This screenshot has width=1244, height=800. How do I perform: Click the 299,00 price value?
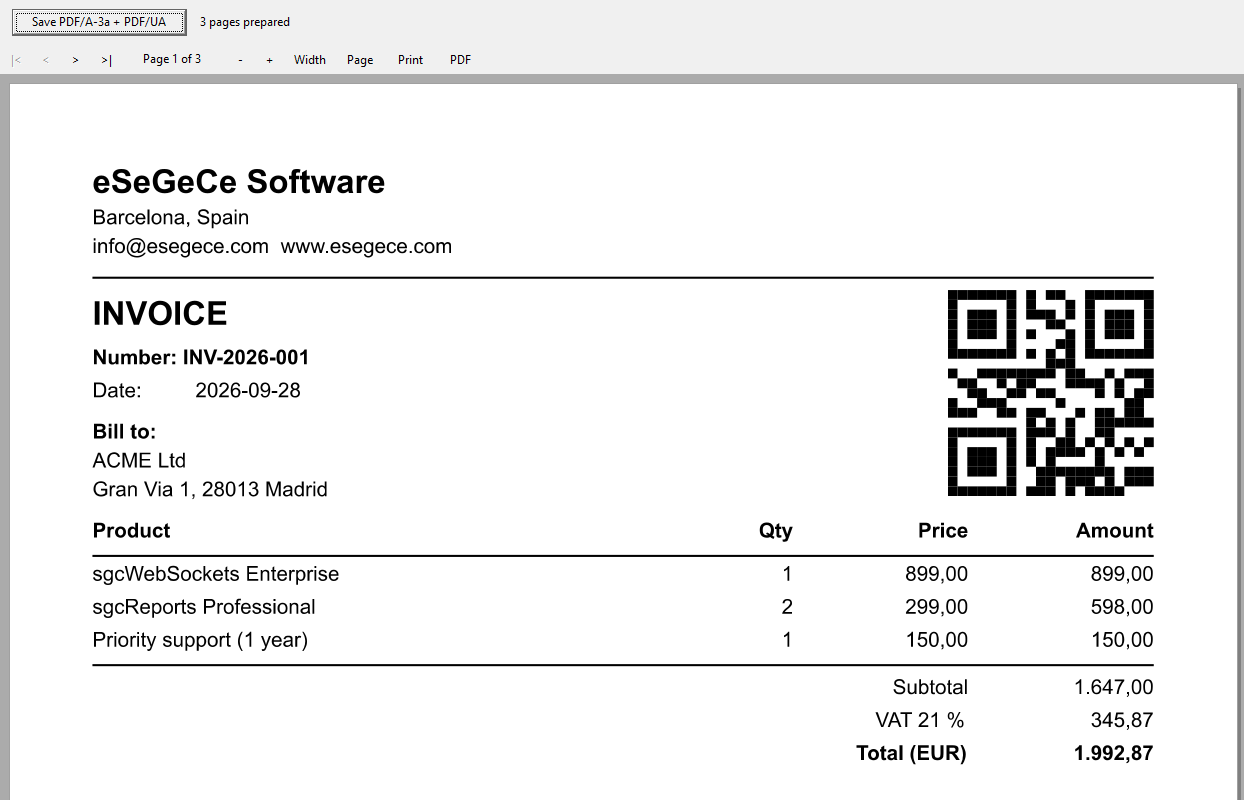(935, 607)
